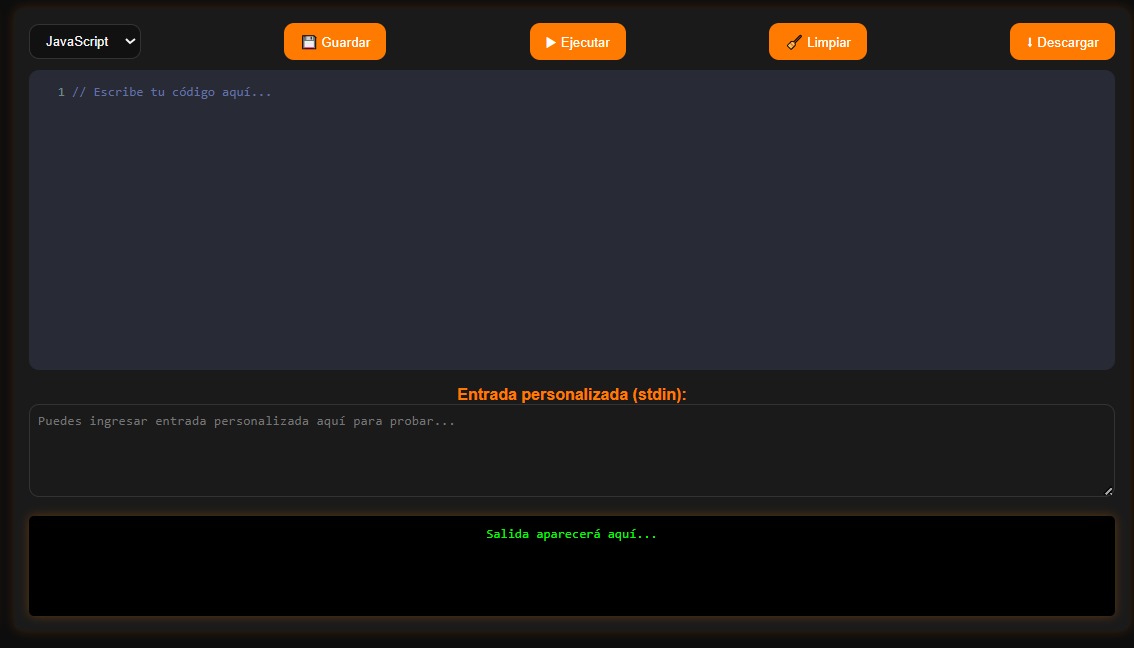The height and width of the screenshot is (648, 1134).
Task: Download the file via the Descargar label
Action: [1068, 42]
